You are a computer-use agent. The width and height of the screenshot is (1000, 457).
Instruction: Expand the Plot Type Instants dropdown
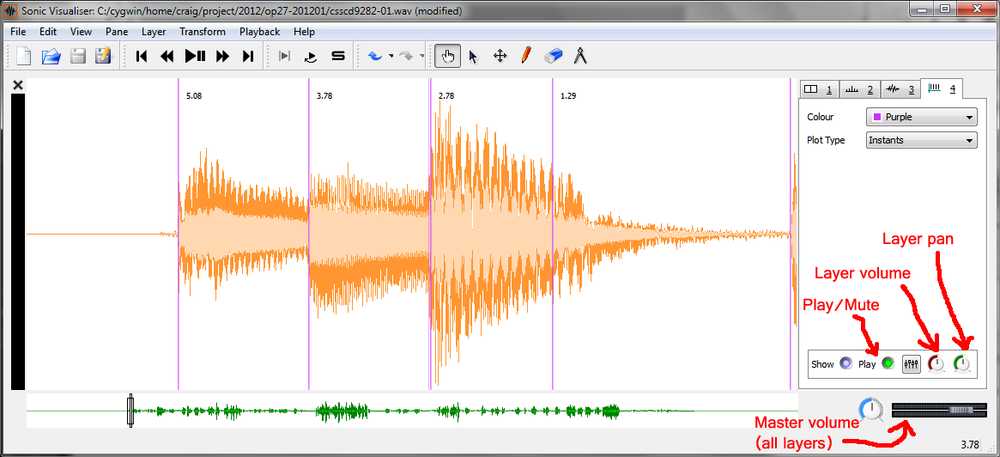920,140
